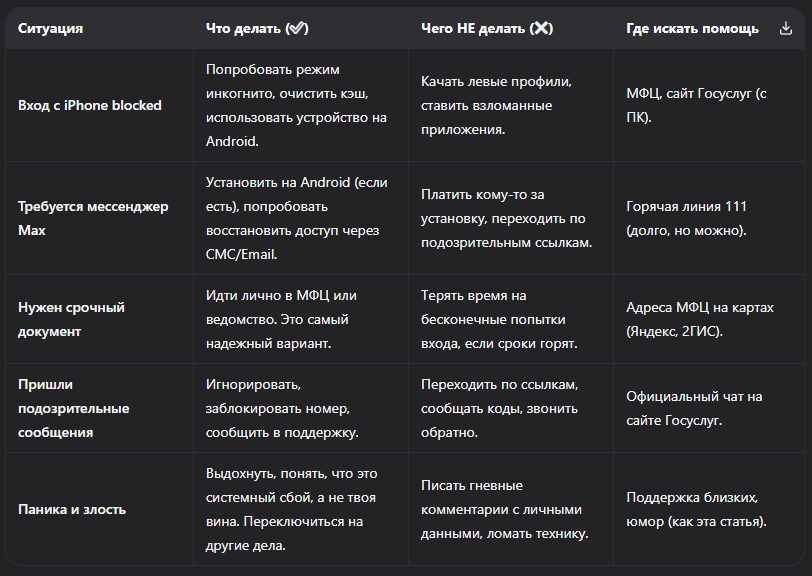Select the "Ситуация" column header

[50, 28]
